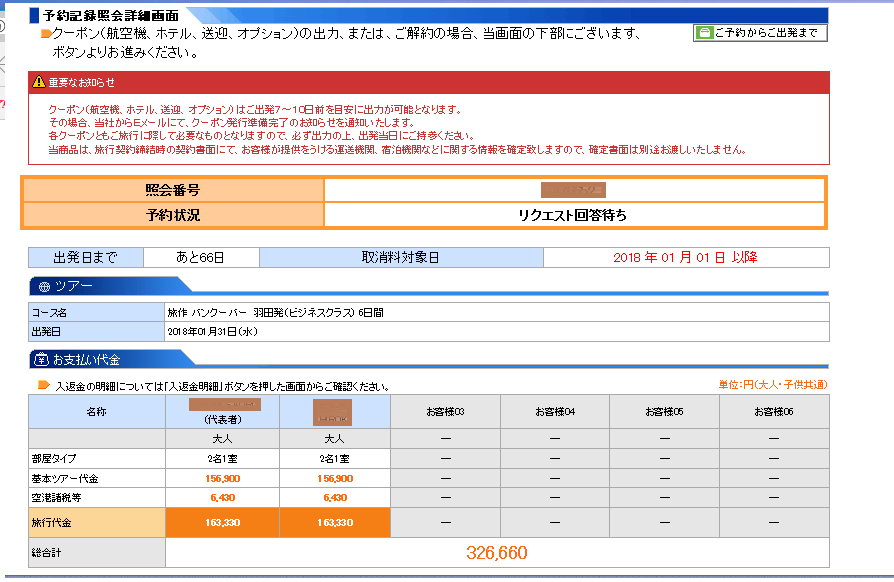Viewport: 894px width, 582px height.
Task: Click the notice line starting 当商品は、旅行契約締結時
Action: 397,149
